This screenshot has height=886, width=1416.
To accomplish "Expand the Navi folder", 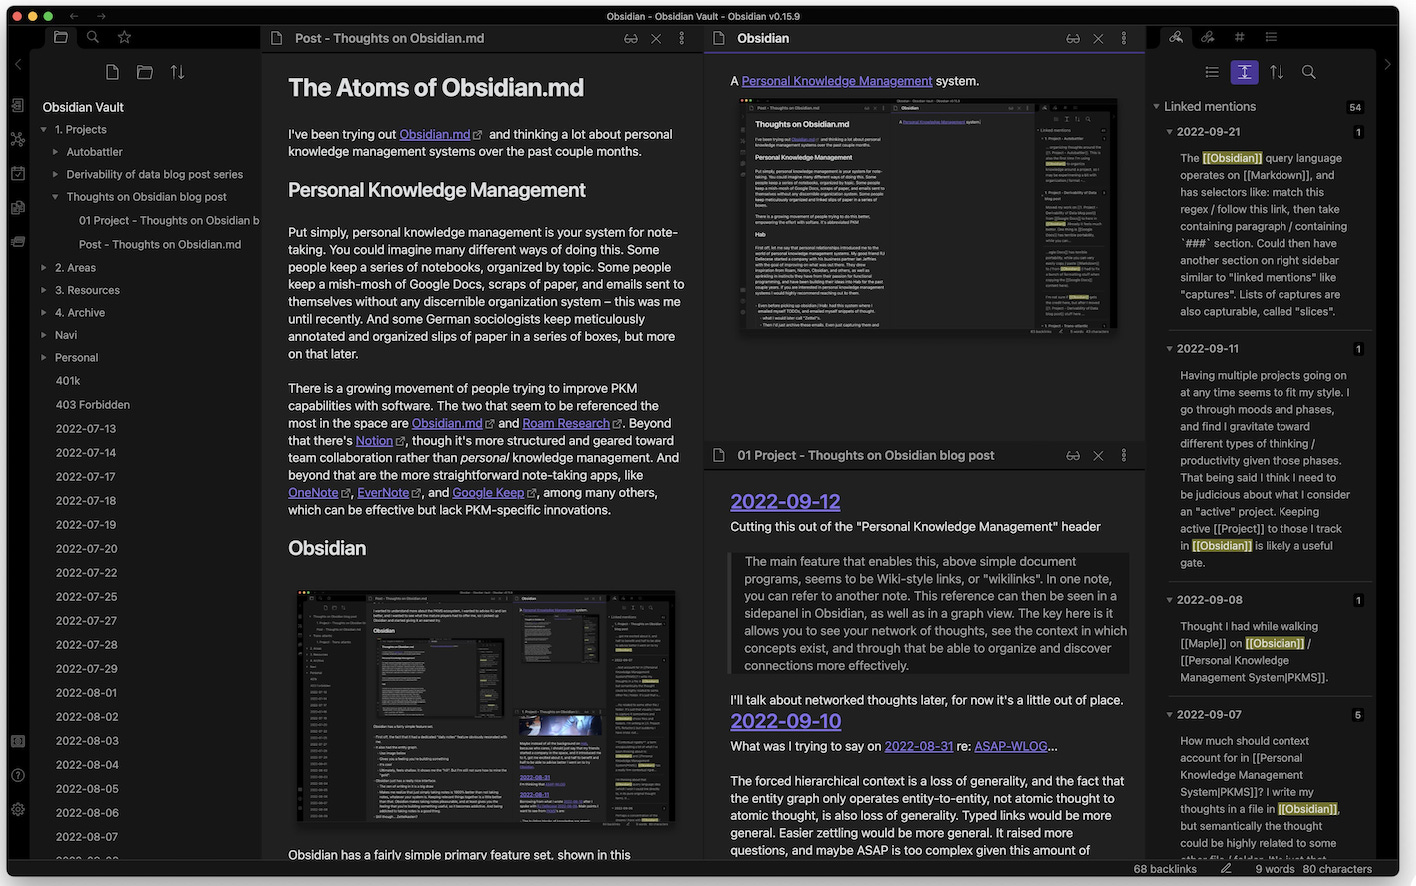I will [44, 335].
